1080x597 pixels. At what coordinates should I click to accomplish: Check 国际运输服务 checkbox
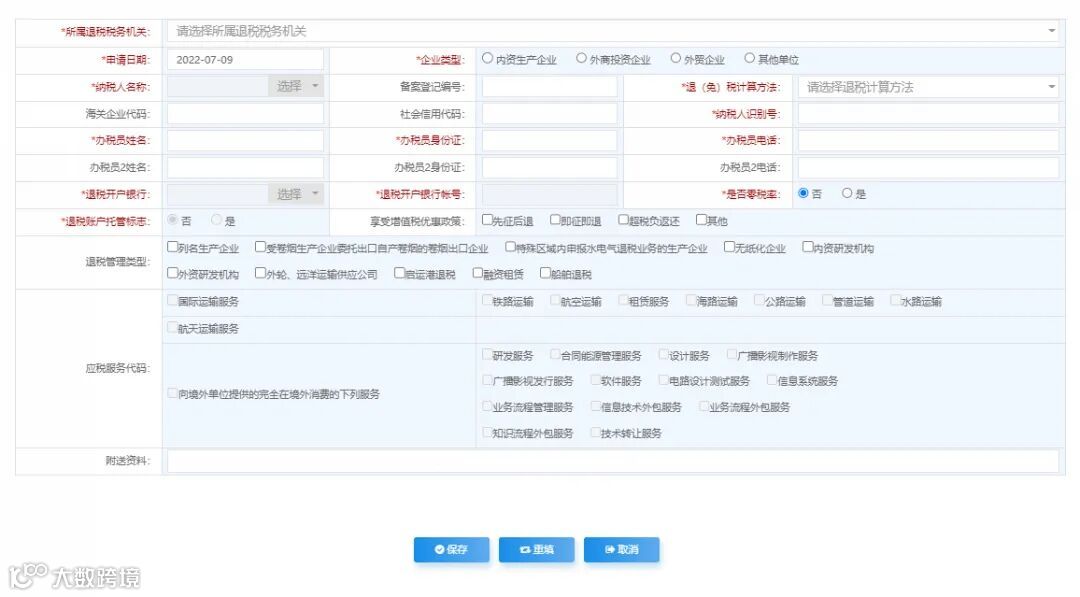(x=173, y=300)
